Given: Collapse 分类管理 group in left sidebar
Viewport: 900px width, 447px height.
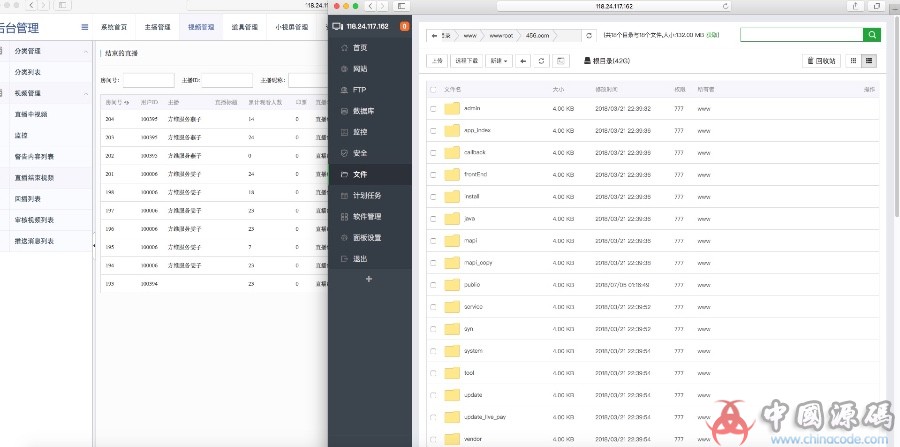Looking at the screenshot, I should click(86, 52).
